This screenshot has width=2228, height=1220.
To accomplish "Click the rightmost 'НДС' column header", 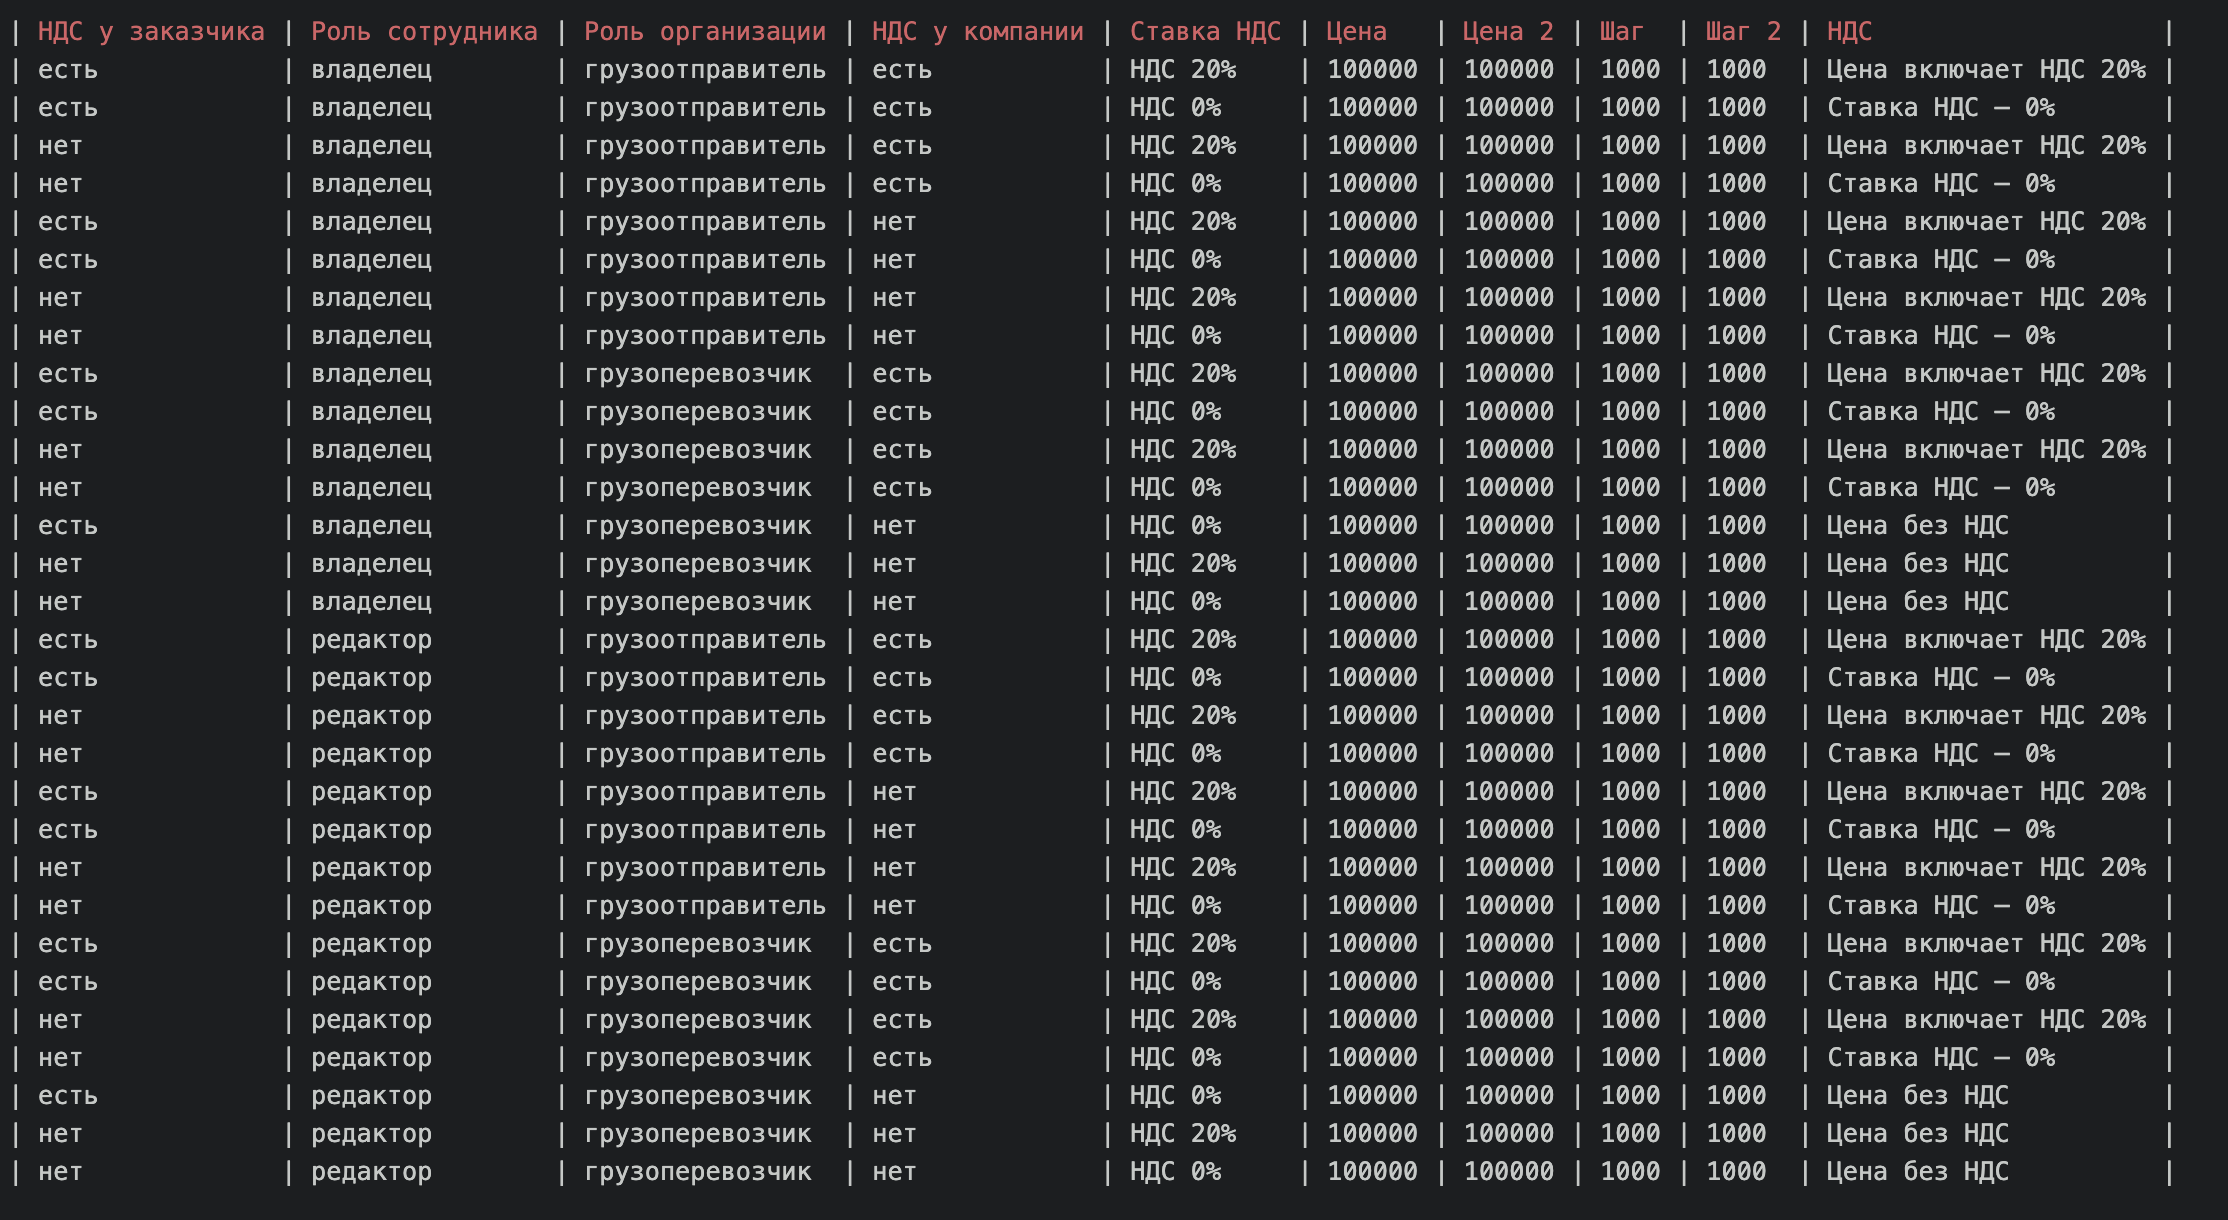I will 1849,32.
